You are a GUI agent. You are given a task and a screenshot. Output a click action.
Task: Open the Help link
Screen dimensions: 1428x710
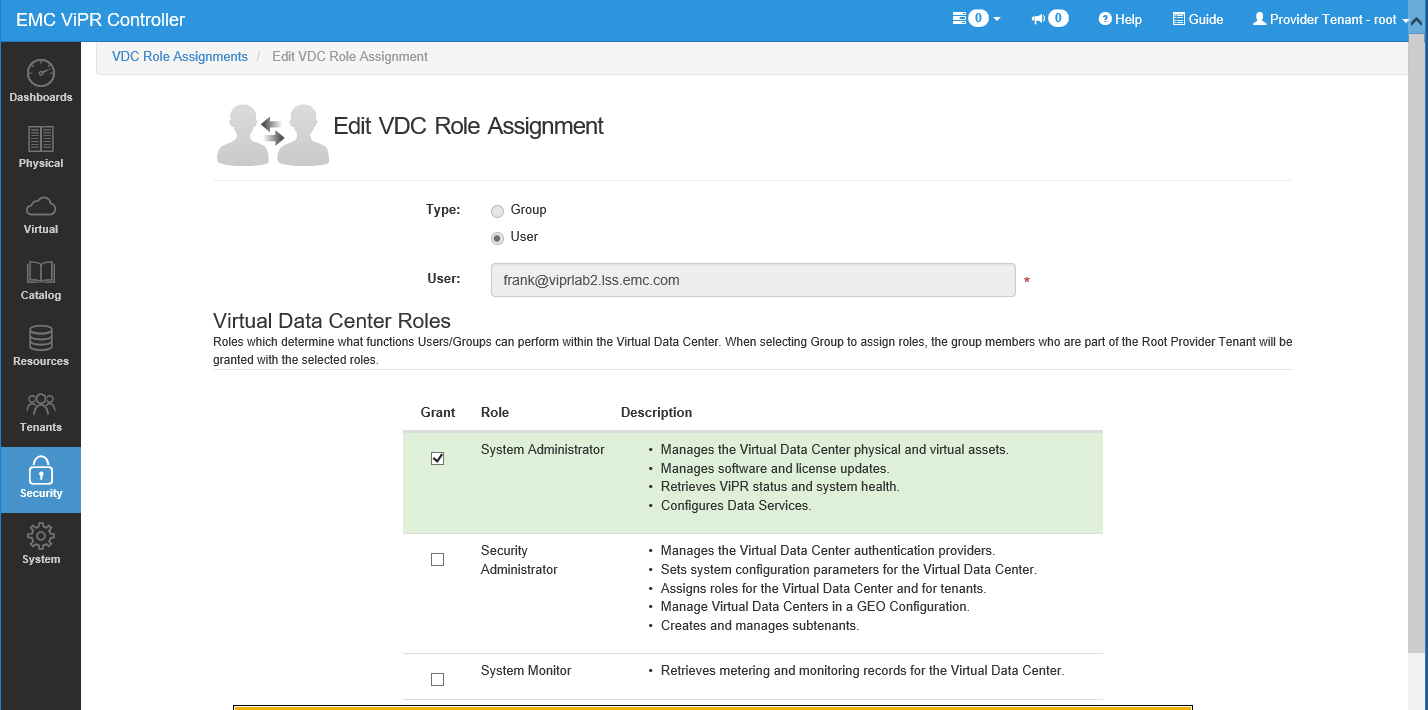tap(1120, 19)
